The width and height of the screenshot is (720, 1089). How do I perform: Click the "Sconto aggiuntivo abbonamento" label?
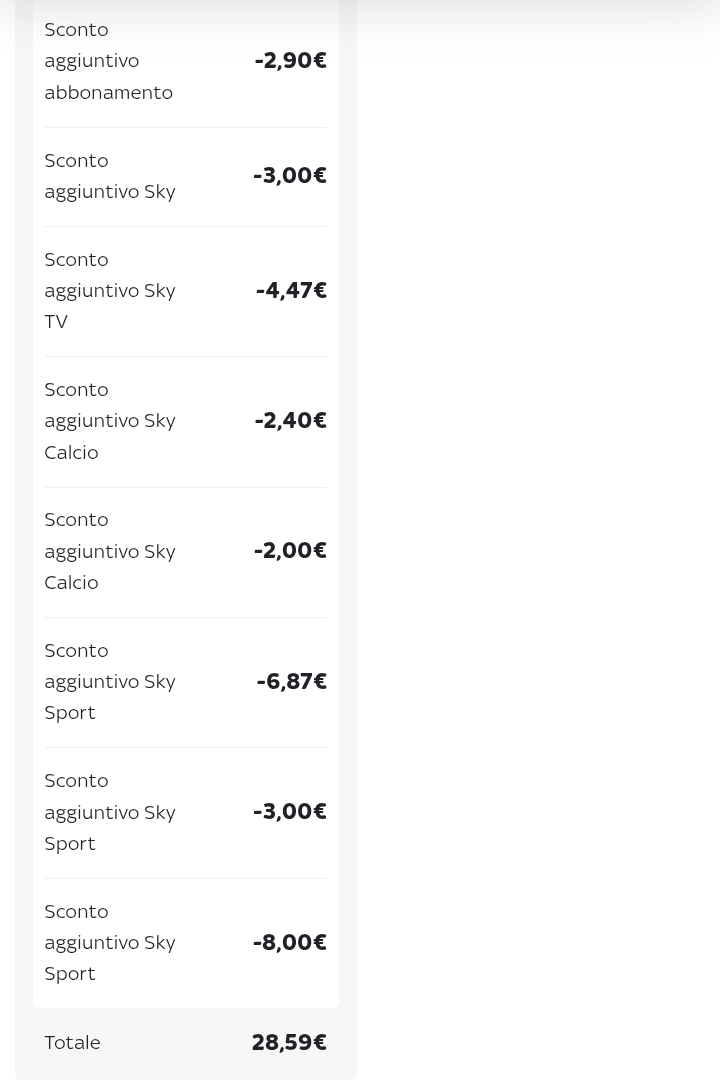tap(108, 61)
